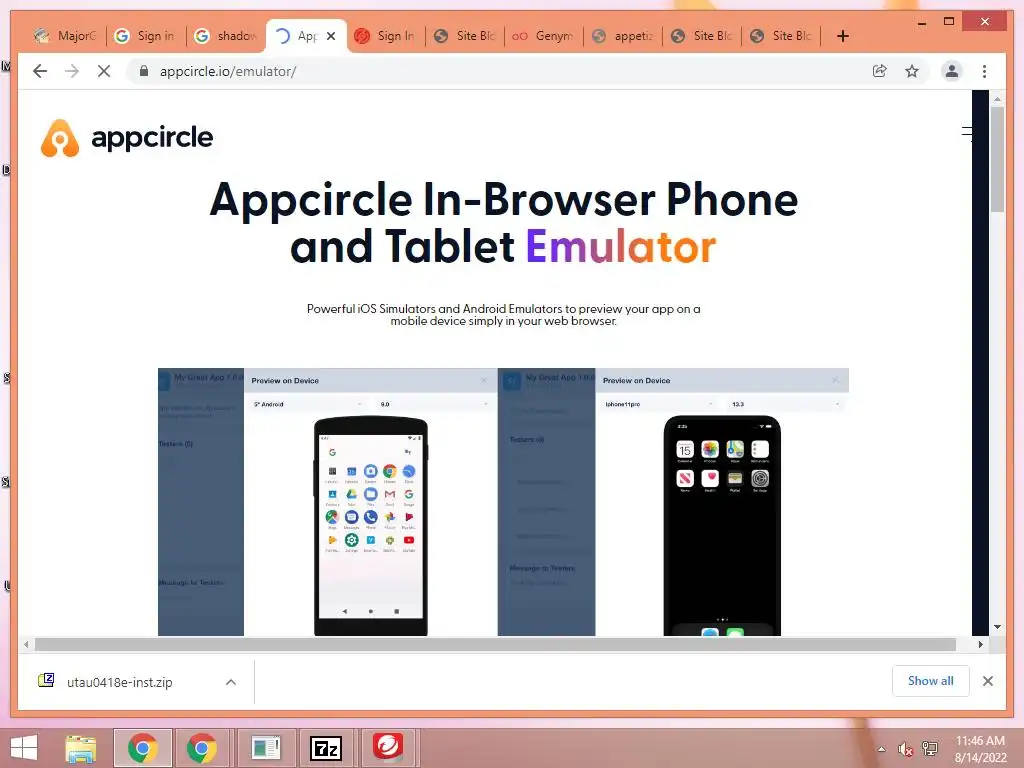Switch to the MajorGeeks tab

(65, 36)
